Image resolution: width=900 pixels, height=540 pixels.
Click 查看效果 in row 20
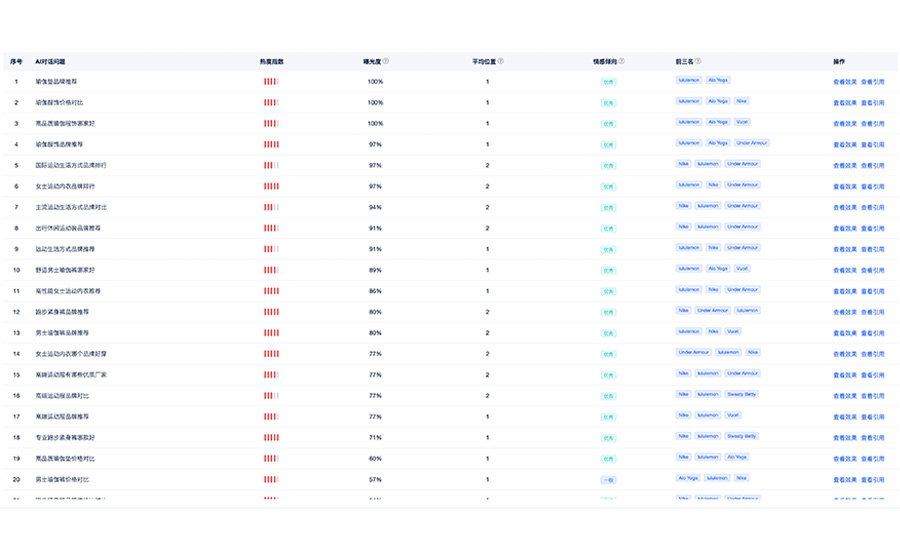click(x=844, y=480)
